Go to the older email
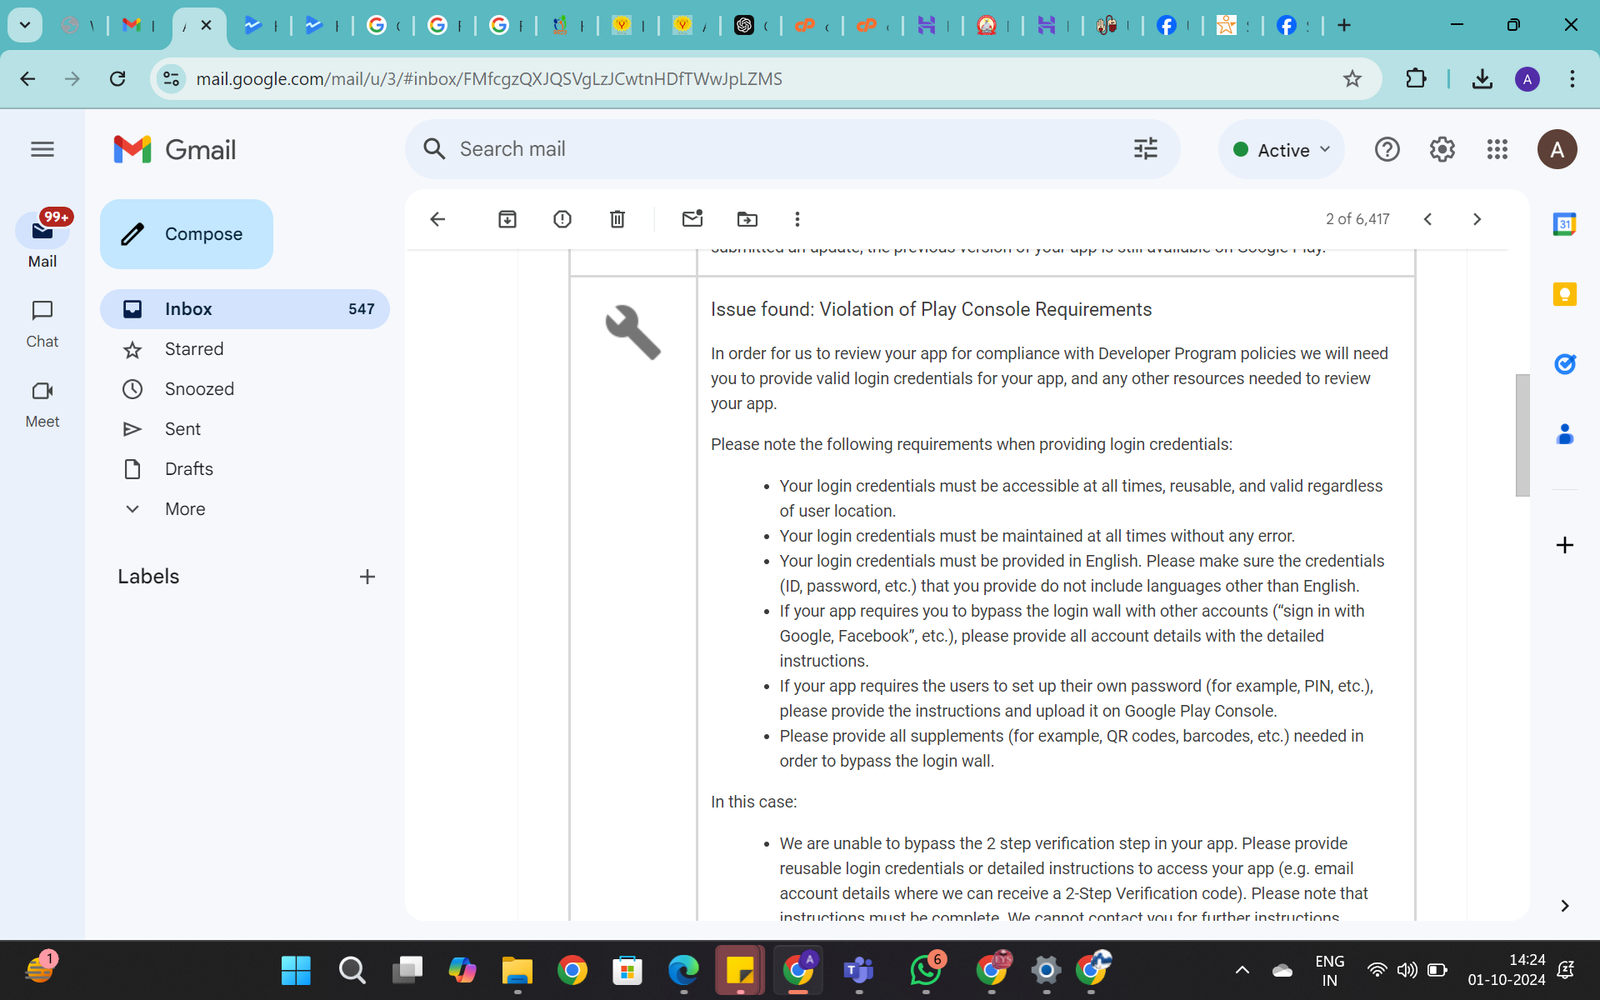 pyautogui.click(x=1477, y=219)
